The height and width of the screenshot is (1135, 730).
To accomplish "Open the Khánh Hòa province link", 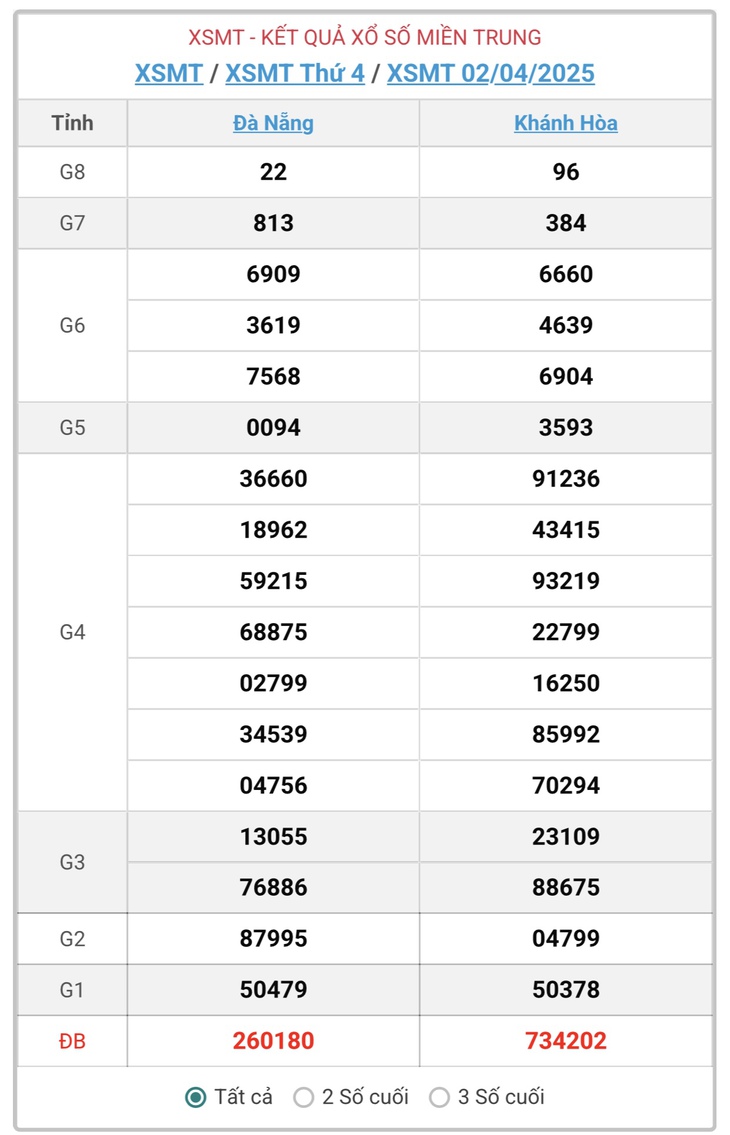I will tap(566, 123).
